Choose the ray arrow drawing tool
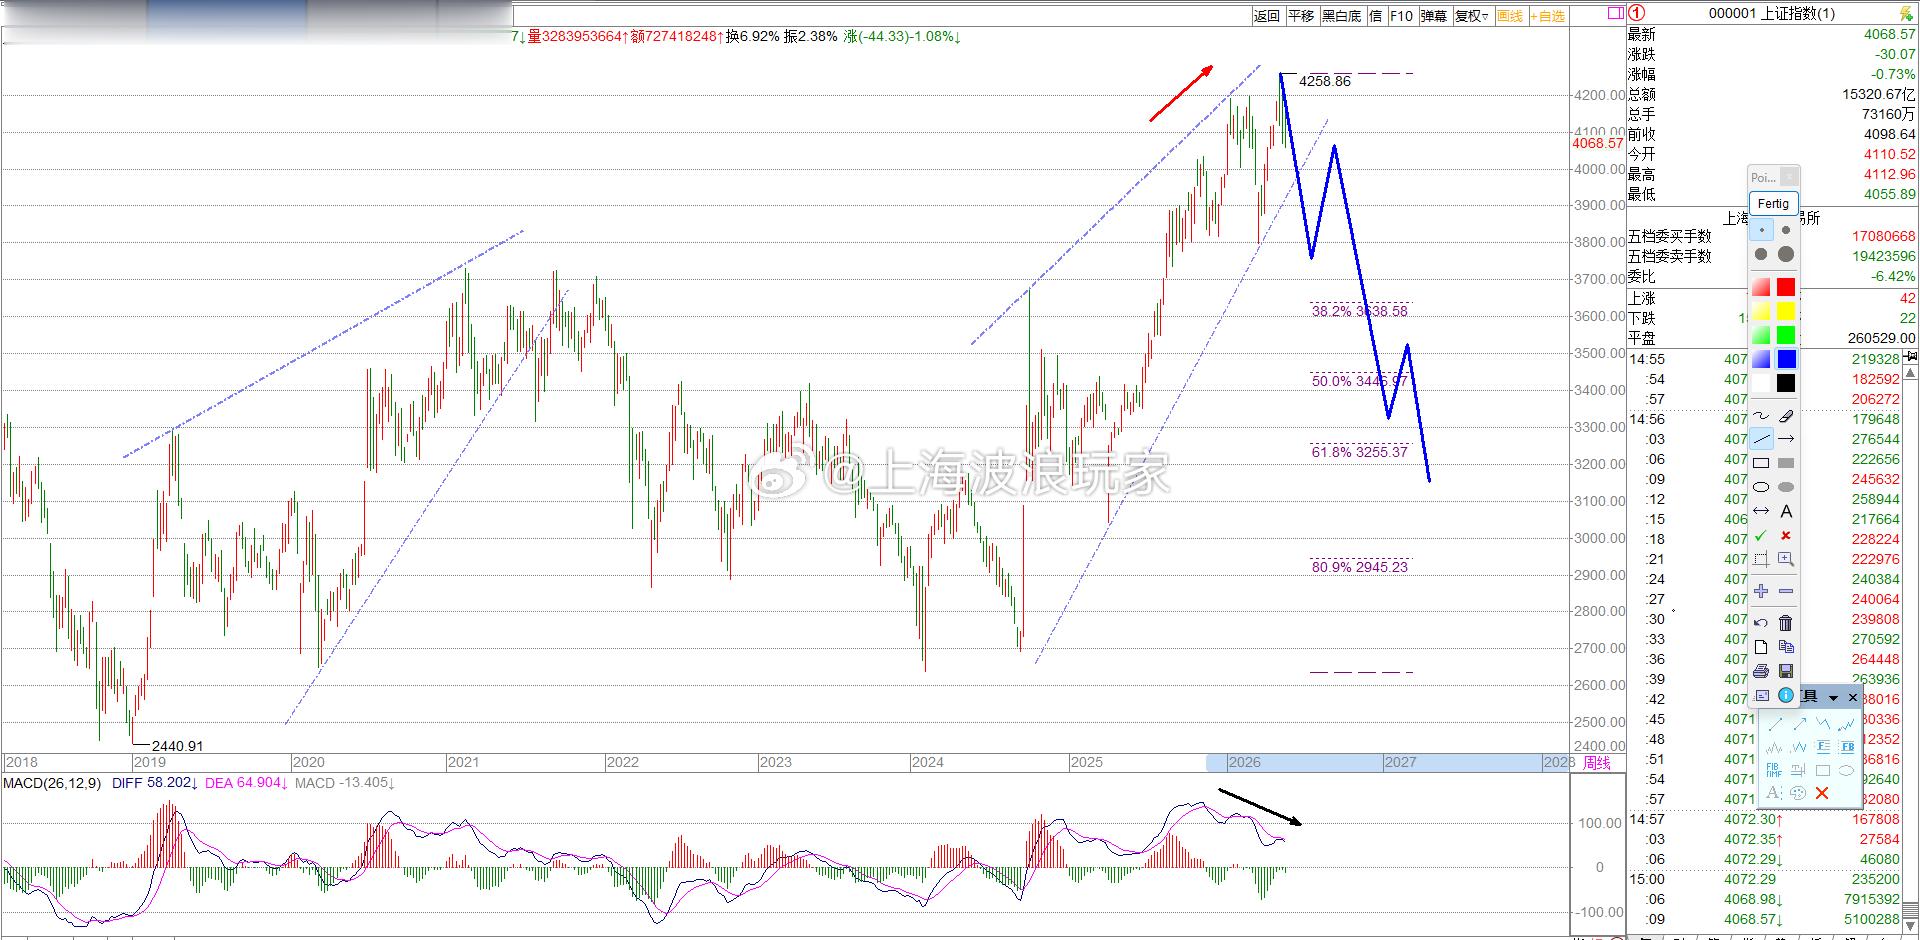 (x=1800, y=723)
